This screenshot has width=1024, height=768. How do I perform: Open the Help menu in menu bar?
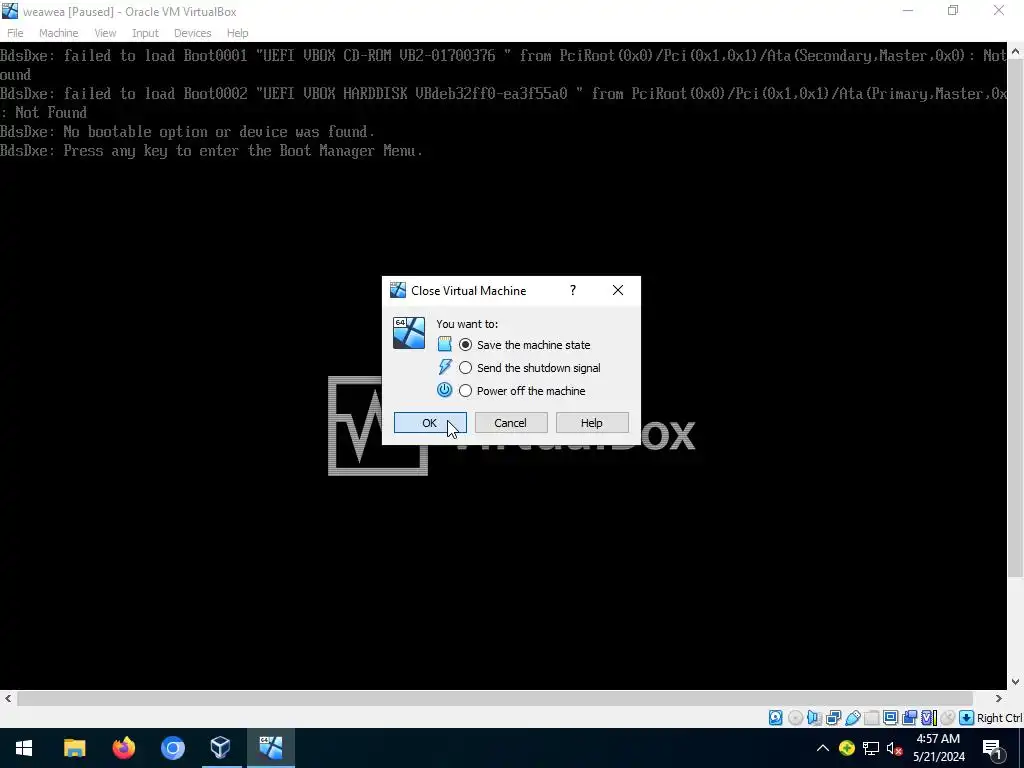pos(238,33)
